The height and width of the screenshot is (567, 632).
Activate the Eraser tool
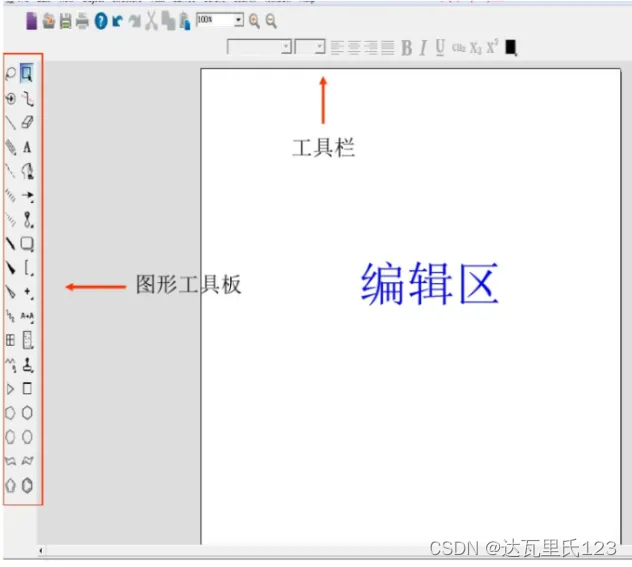[27, 122]
